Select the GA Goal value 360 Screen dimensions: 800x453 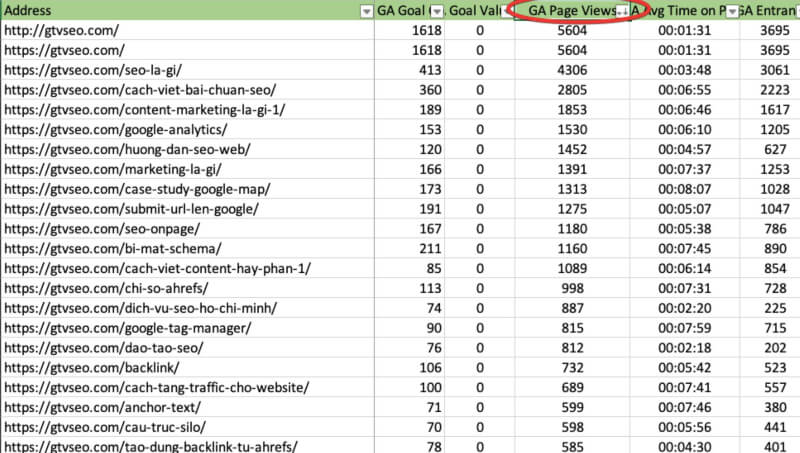(x=410, y=90)
